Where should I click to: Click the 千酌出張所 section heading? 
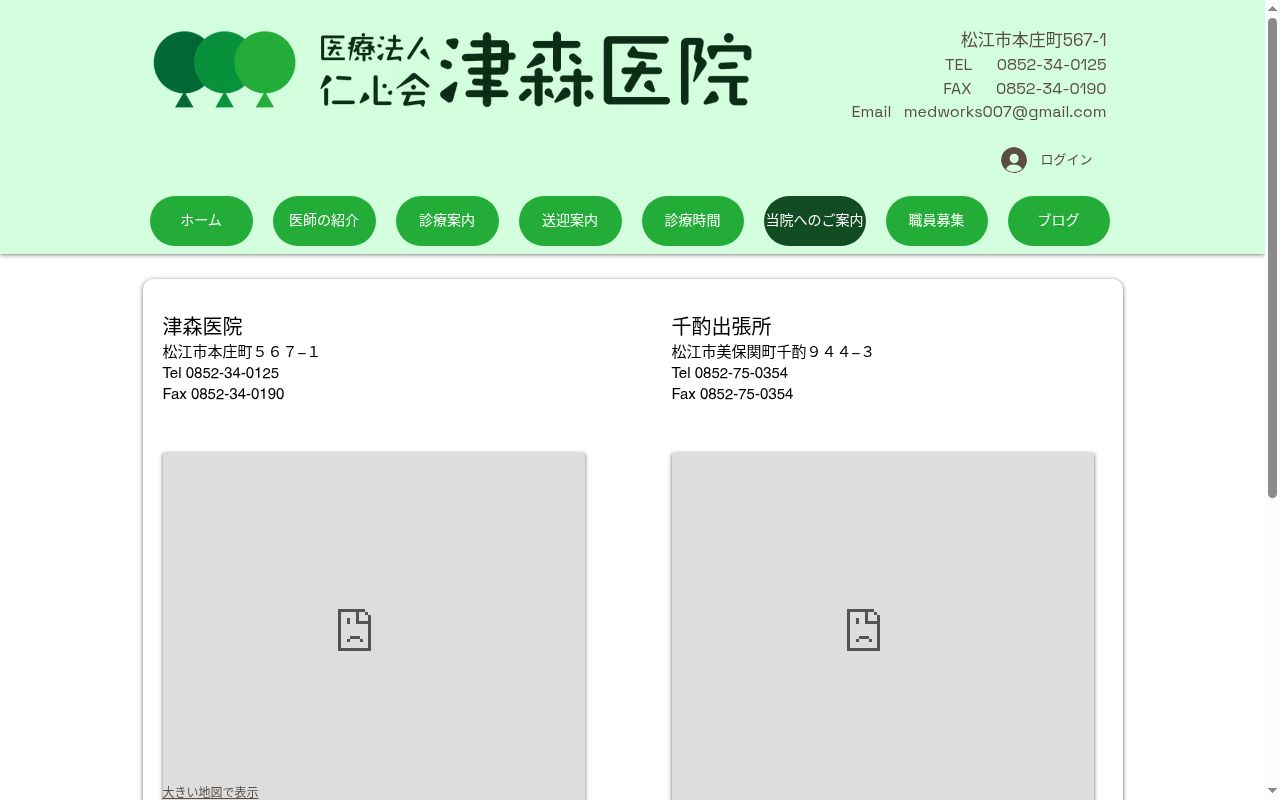(x=722, y=326)
